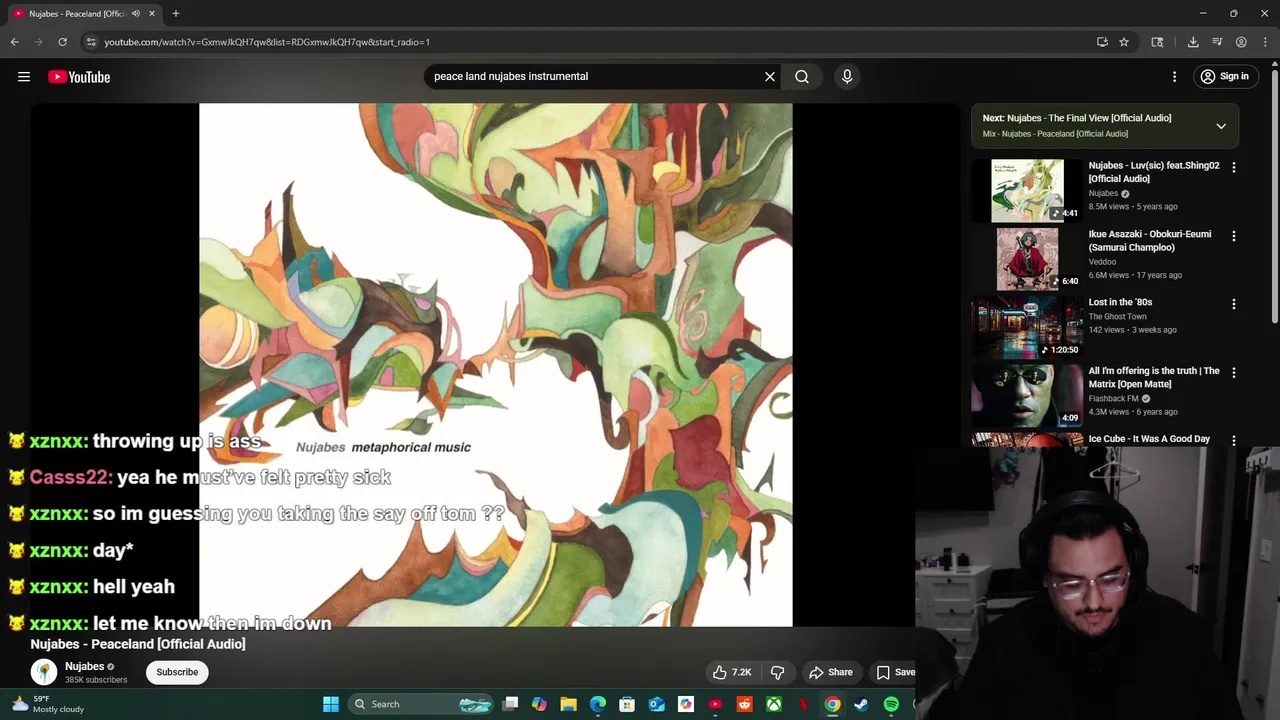Open File Explorer from the taskbar
The image size is (1280, 720).
tap(568, 704)
